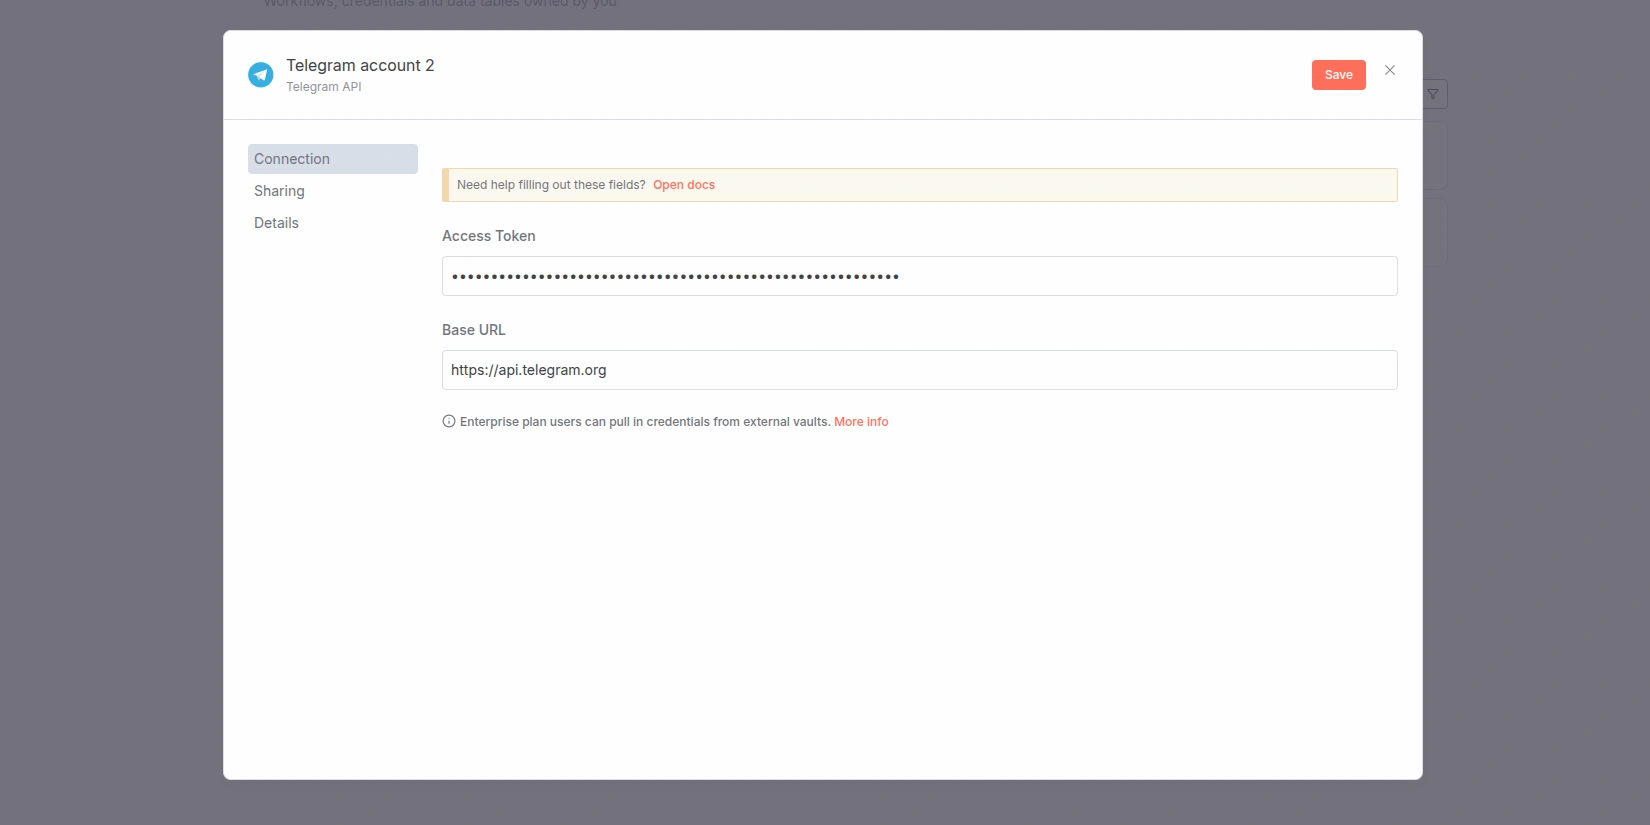This screenshot has width=1650, height=825.
Task: Click the Base URL label
Action: coord(473,330)
